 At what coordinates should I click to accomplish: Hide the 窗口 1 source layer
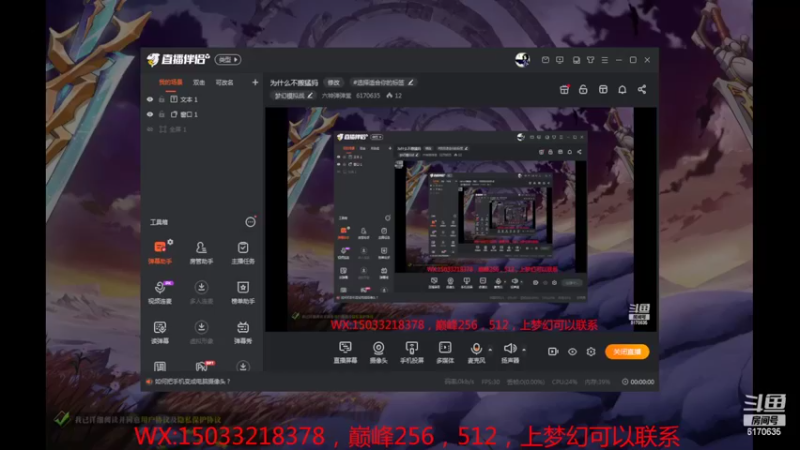[150, 114]
